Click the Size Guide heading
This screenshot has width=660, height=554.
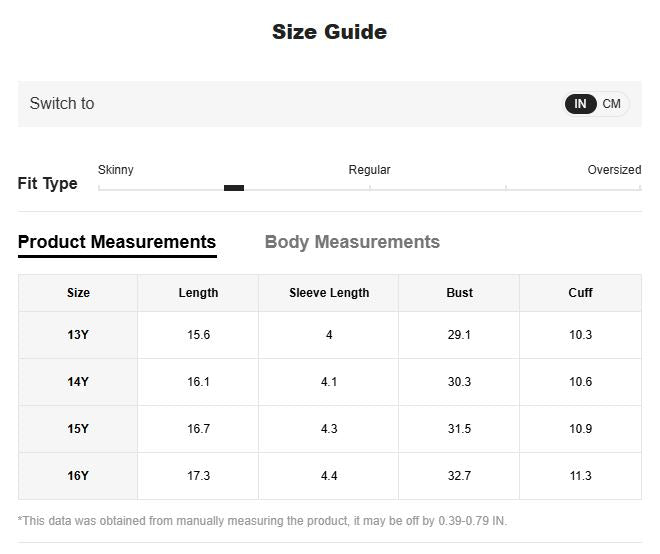point(330,32)
